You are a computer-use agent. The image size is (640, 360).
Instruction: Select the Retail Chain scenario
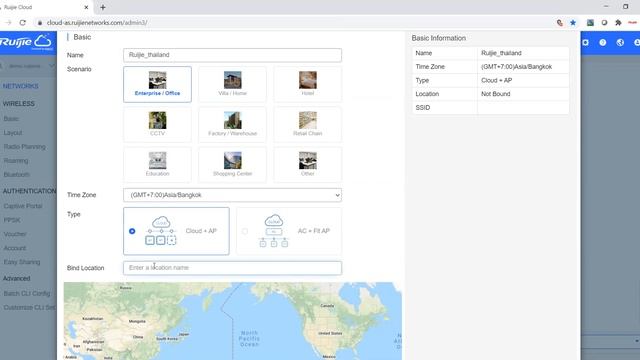coord(307,124)
